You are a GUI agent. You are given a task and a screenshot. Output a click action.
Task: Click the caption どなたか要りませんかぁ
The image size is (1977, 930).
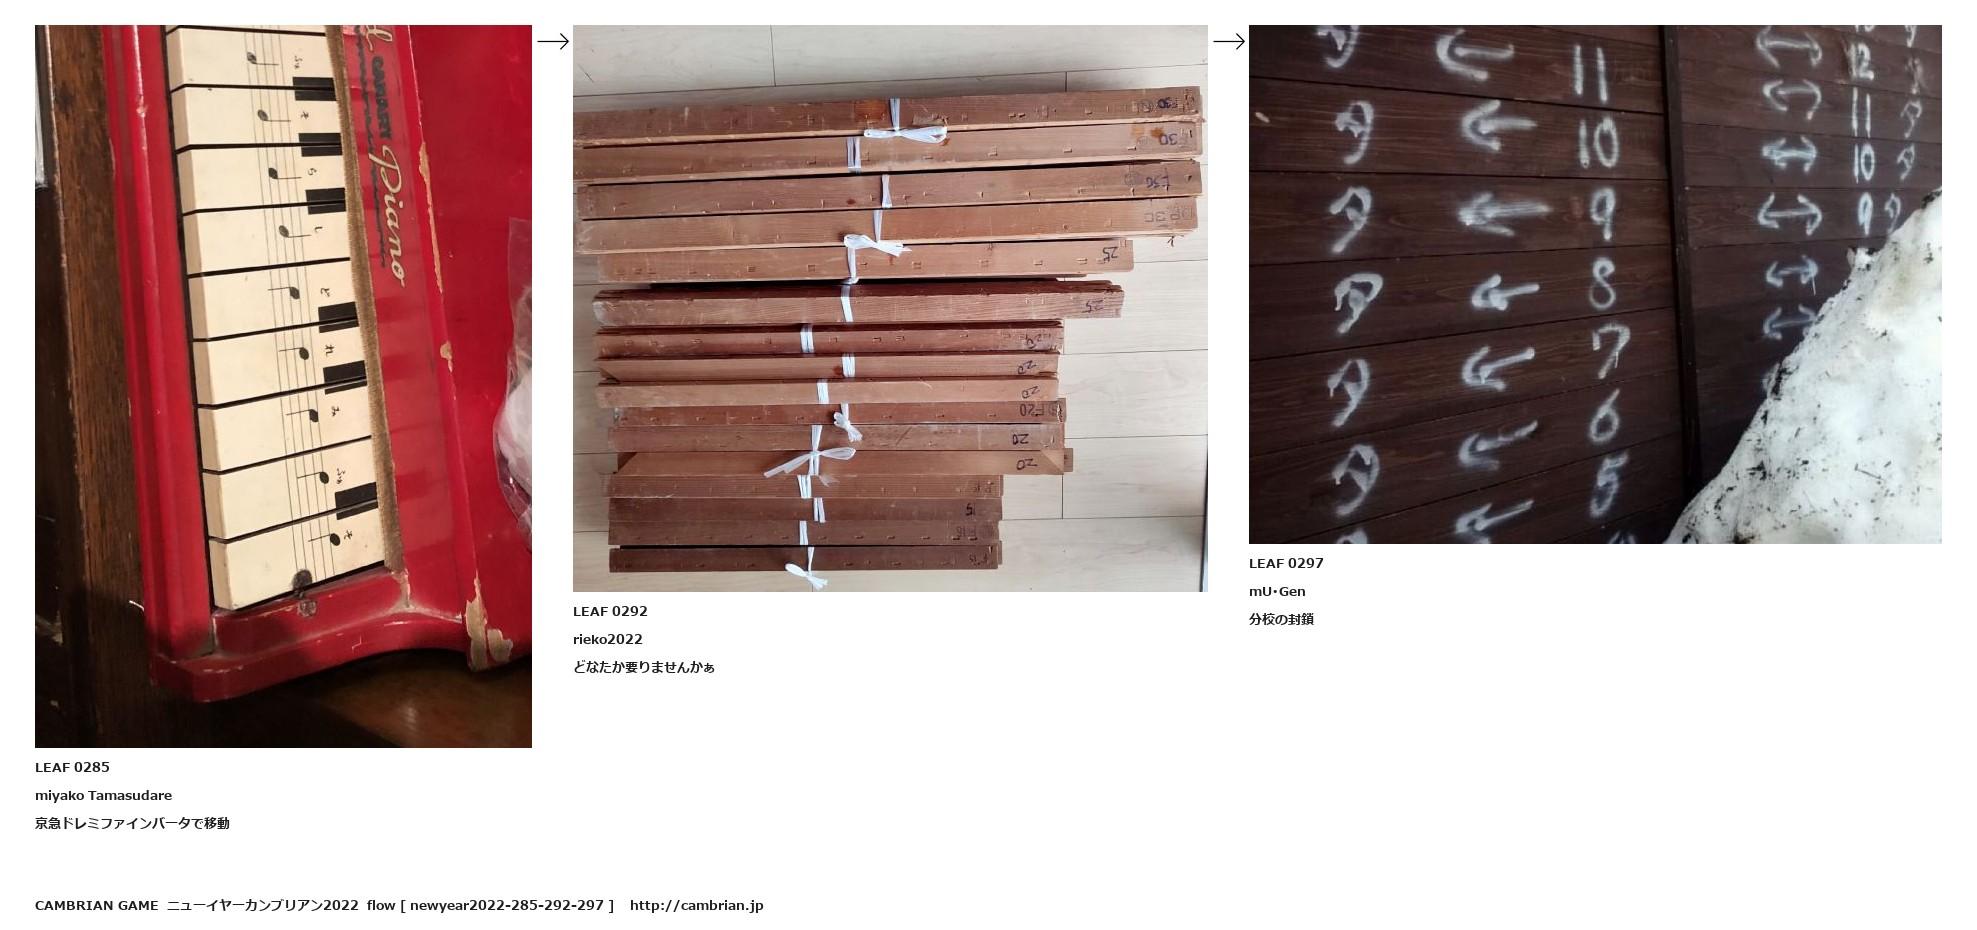point(644,667)
